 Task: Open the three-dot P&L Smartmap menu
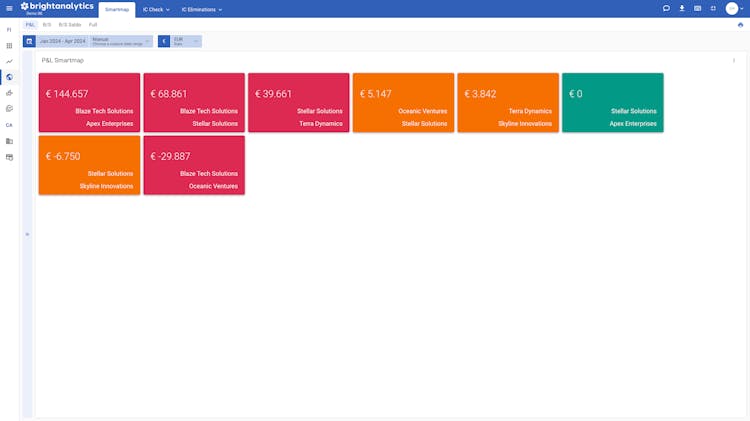tap(734, 60)
